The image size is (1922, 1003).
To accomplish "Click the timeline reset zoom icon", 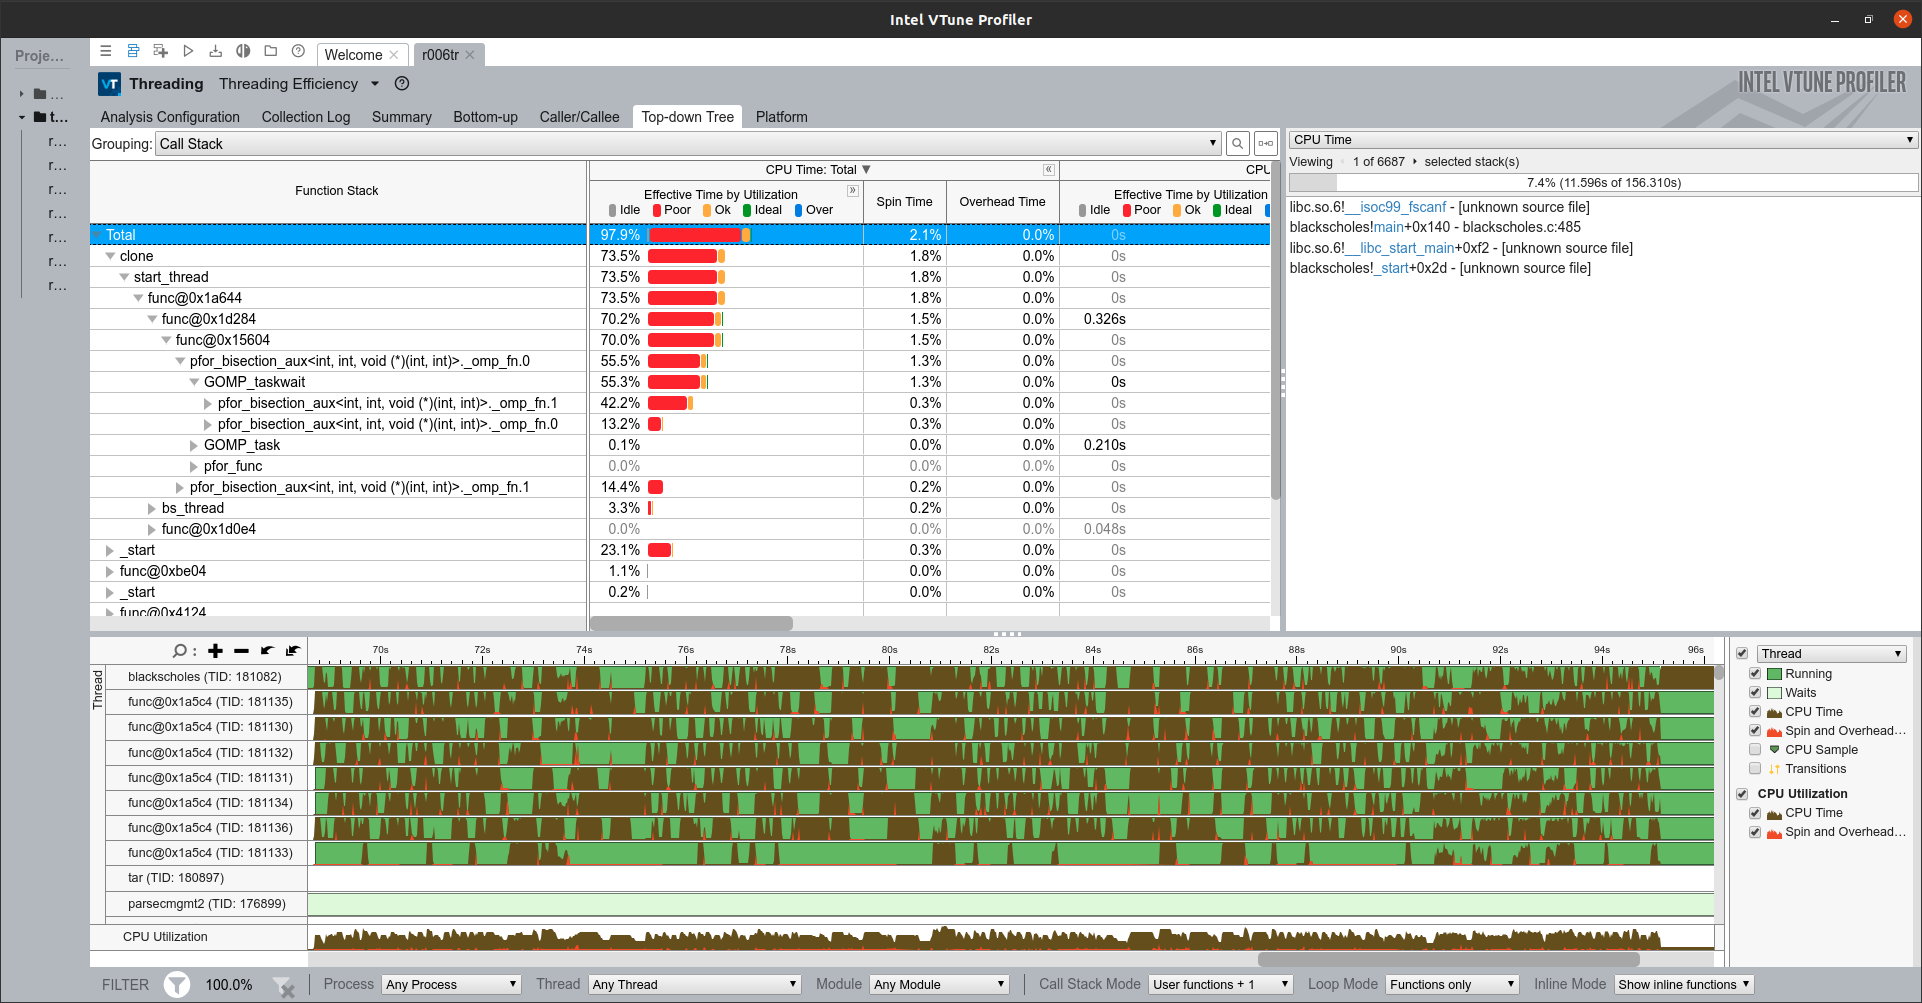I will (x=293, y=651).
